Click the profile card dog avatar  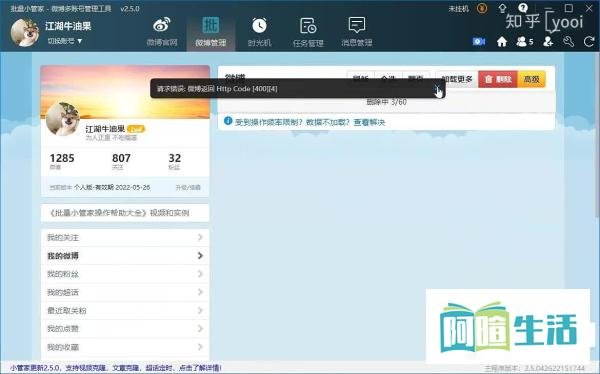[x=63, y=119]
